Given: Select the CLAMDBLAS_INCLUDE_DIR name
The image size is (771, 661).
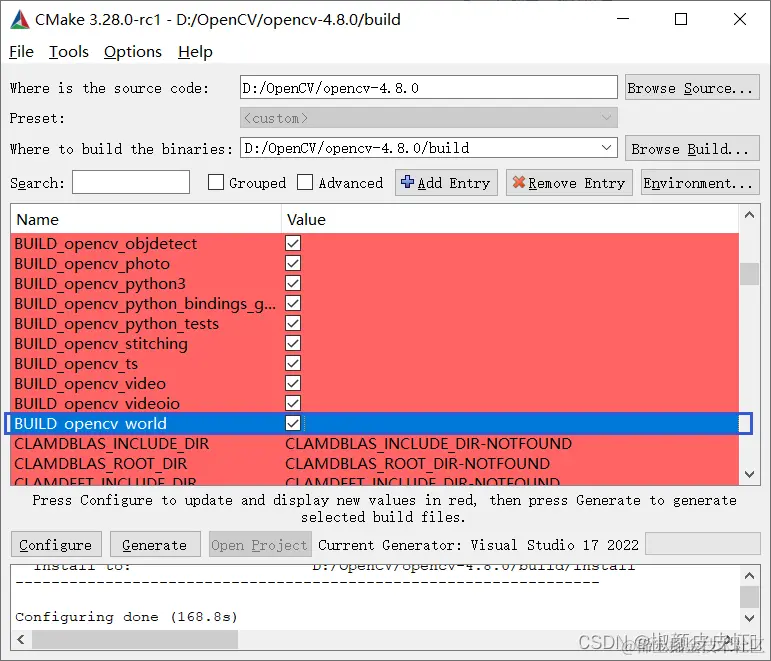Looking at the screenshot, I should click(112, 444).
